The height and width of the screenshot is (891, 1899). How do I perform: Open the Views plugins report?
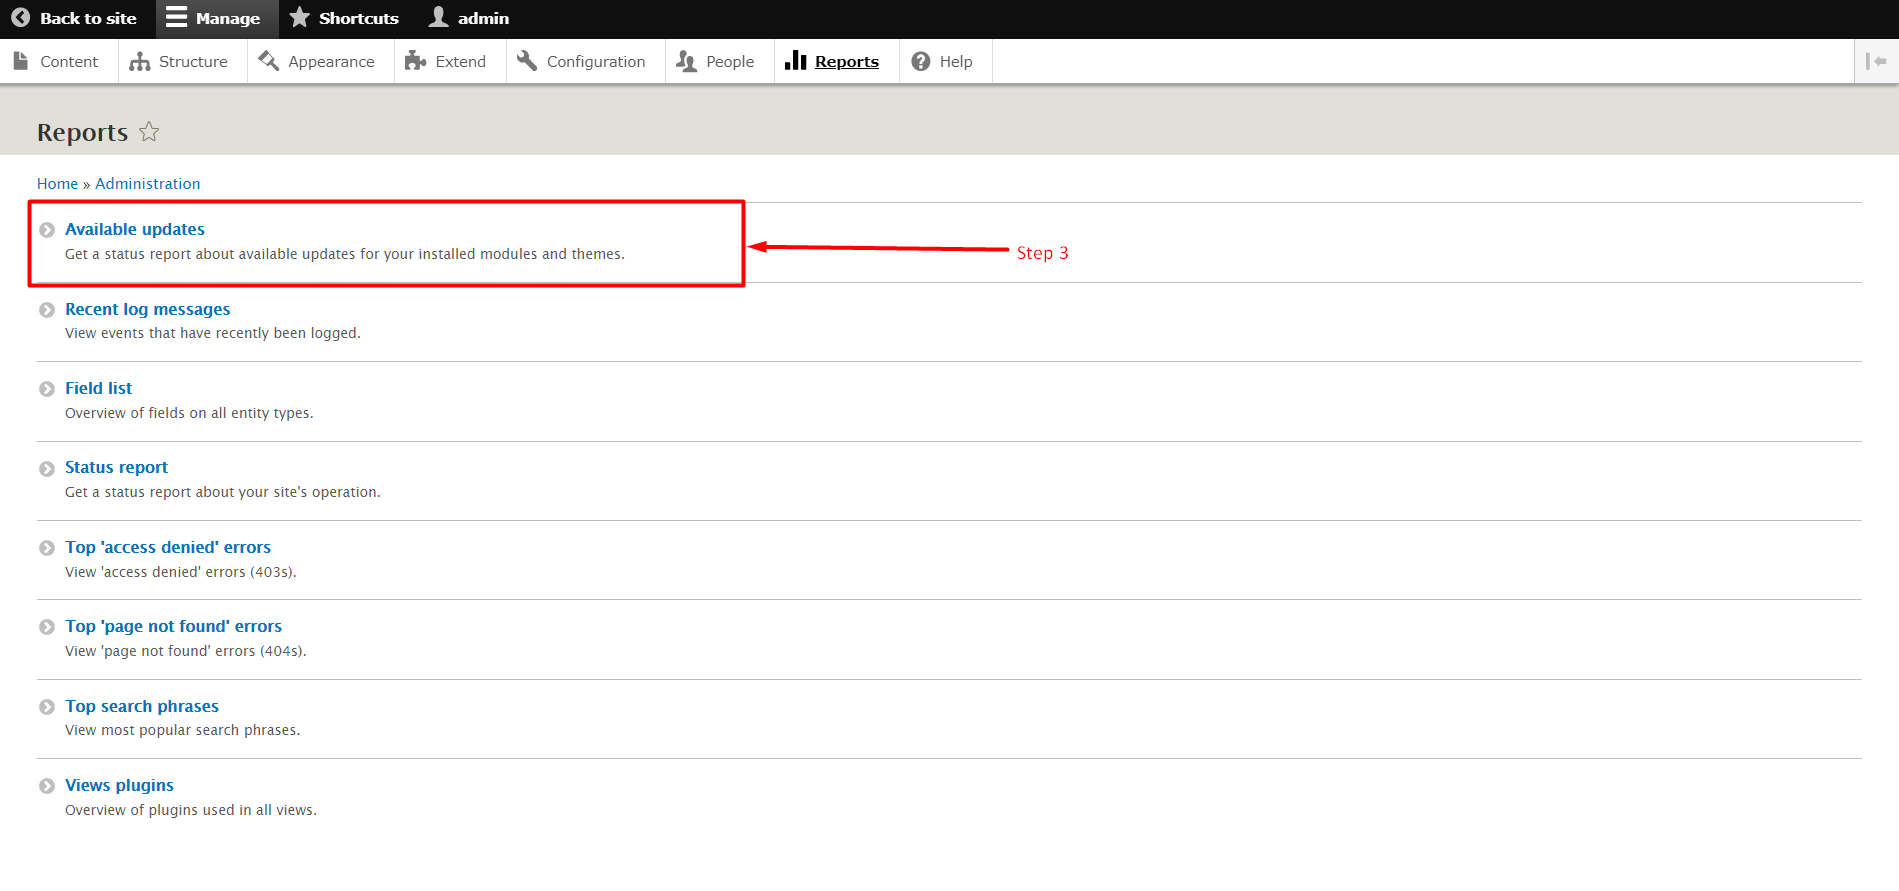click(119, 785)
